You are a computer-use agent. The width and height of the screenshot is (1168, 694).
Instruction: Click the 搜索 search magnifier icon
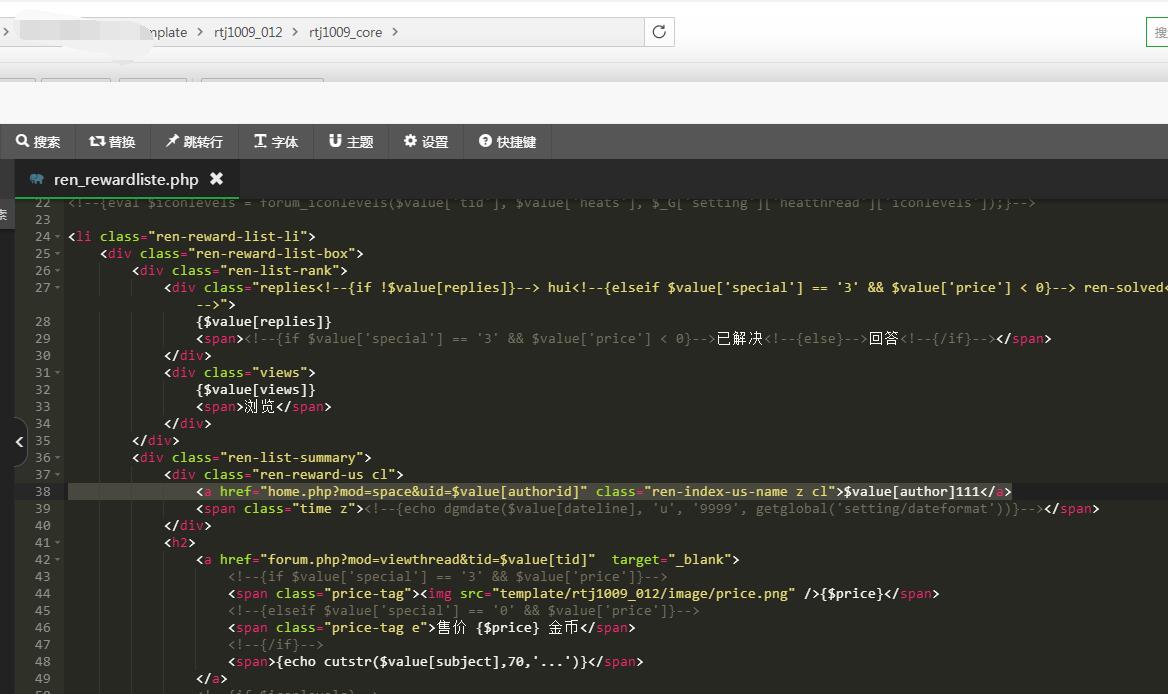point(22,142)
